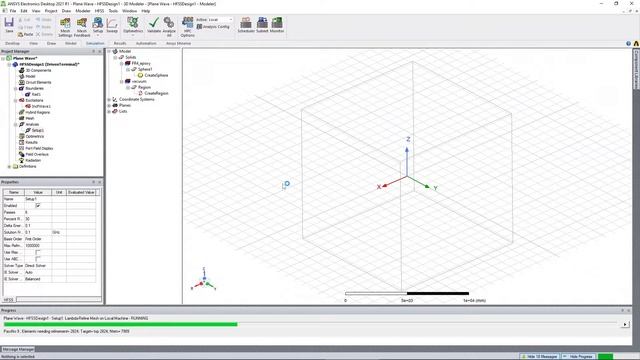Click the Passes value cell
Viewport: 640px width, 360px height.
[x=38, y=212]
